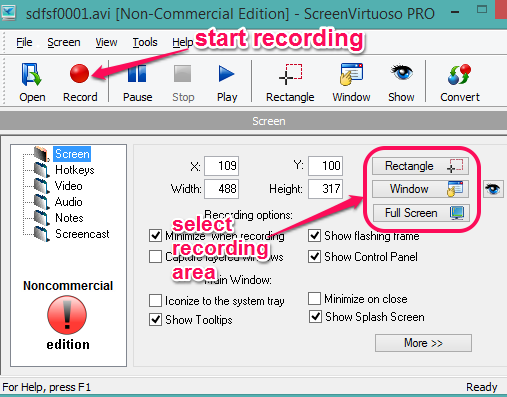The image size is (507, 397).
Task: Select Hotkeys in the settings tree
Action: [75, 170]
